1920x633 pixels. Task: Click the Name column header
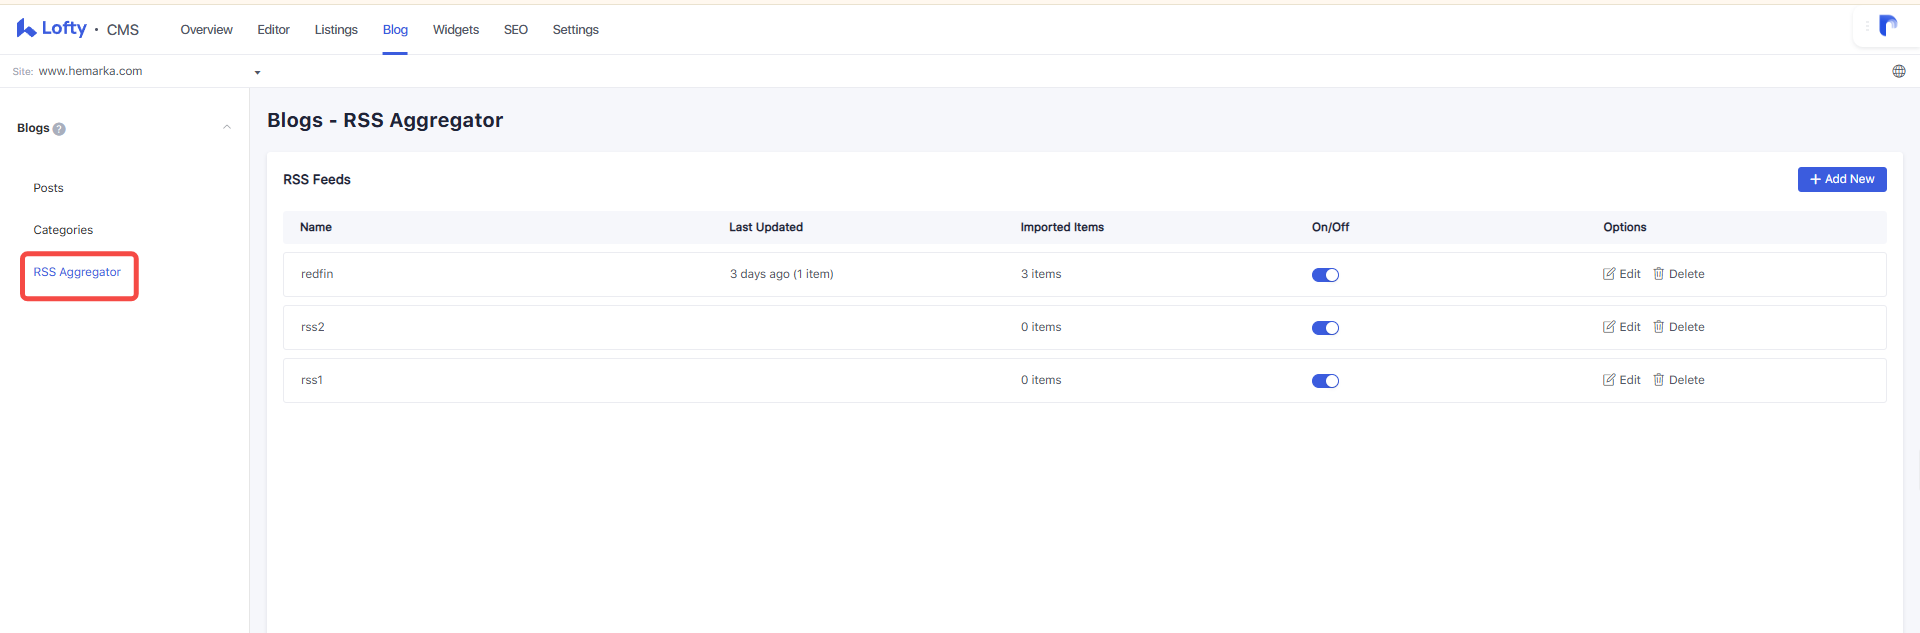click(x=316, y=227)
